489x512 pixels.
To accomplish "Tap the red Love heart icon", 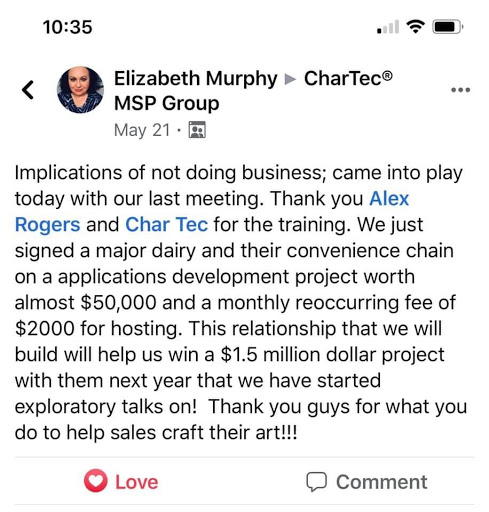I will click(x=96, y=481).
